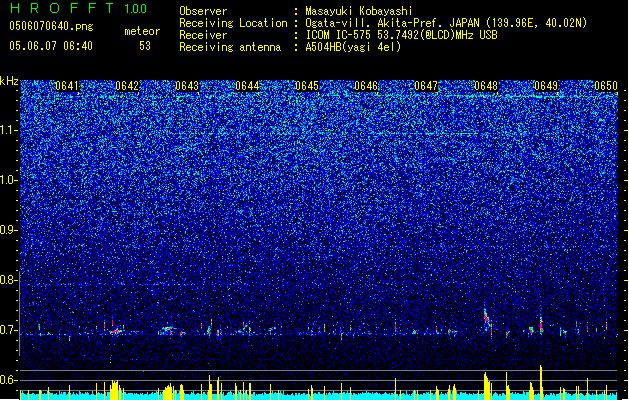Click the date stamp 05.06.07 06:40
Screen dimensions: 629x400
(x=51, y=46)
